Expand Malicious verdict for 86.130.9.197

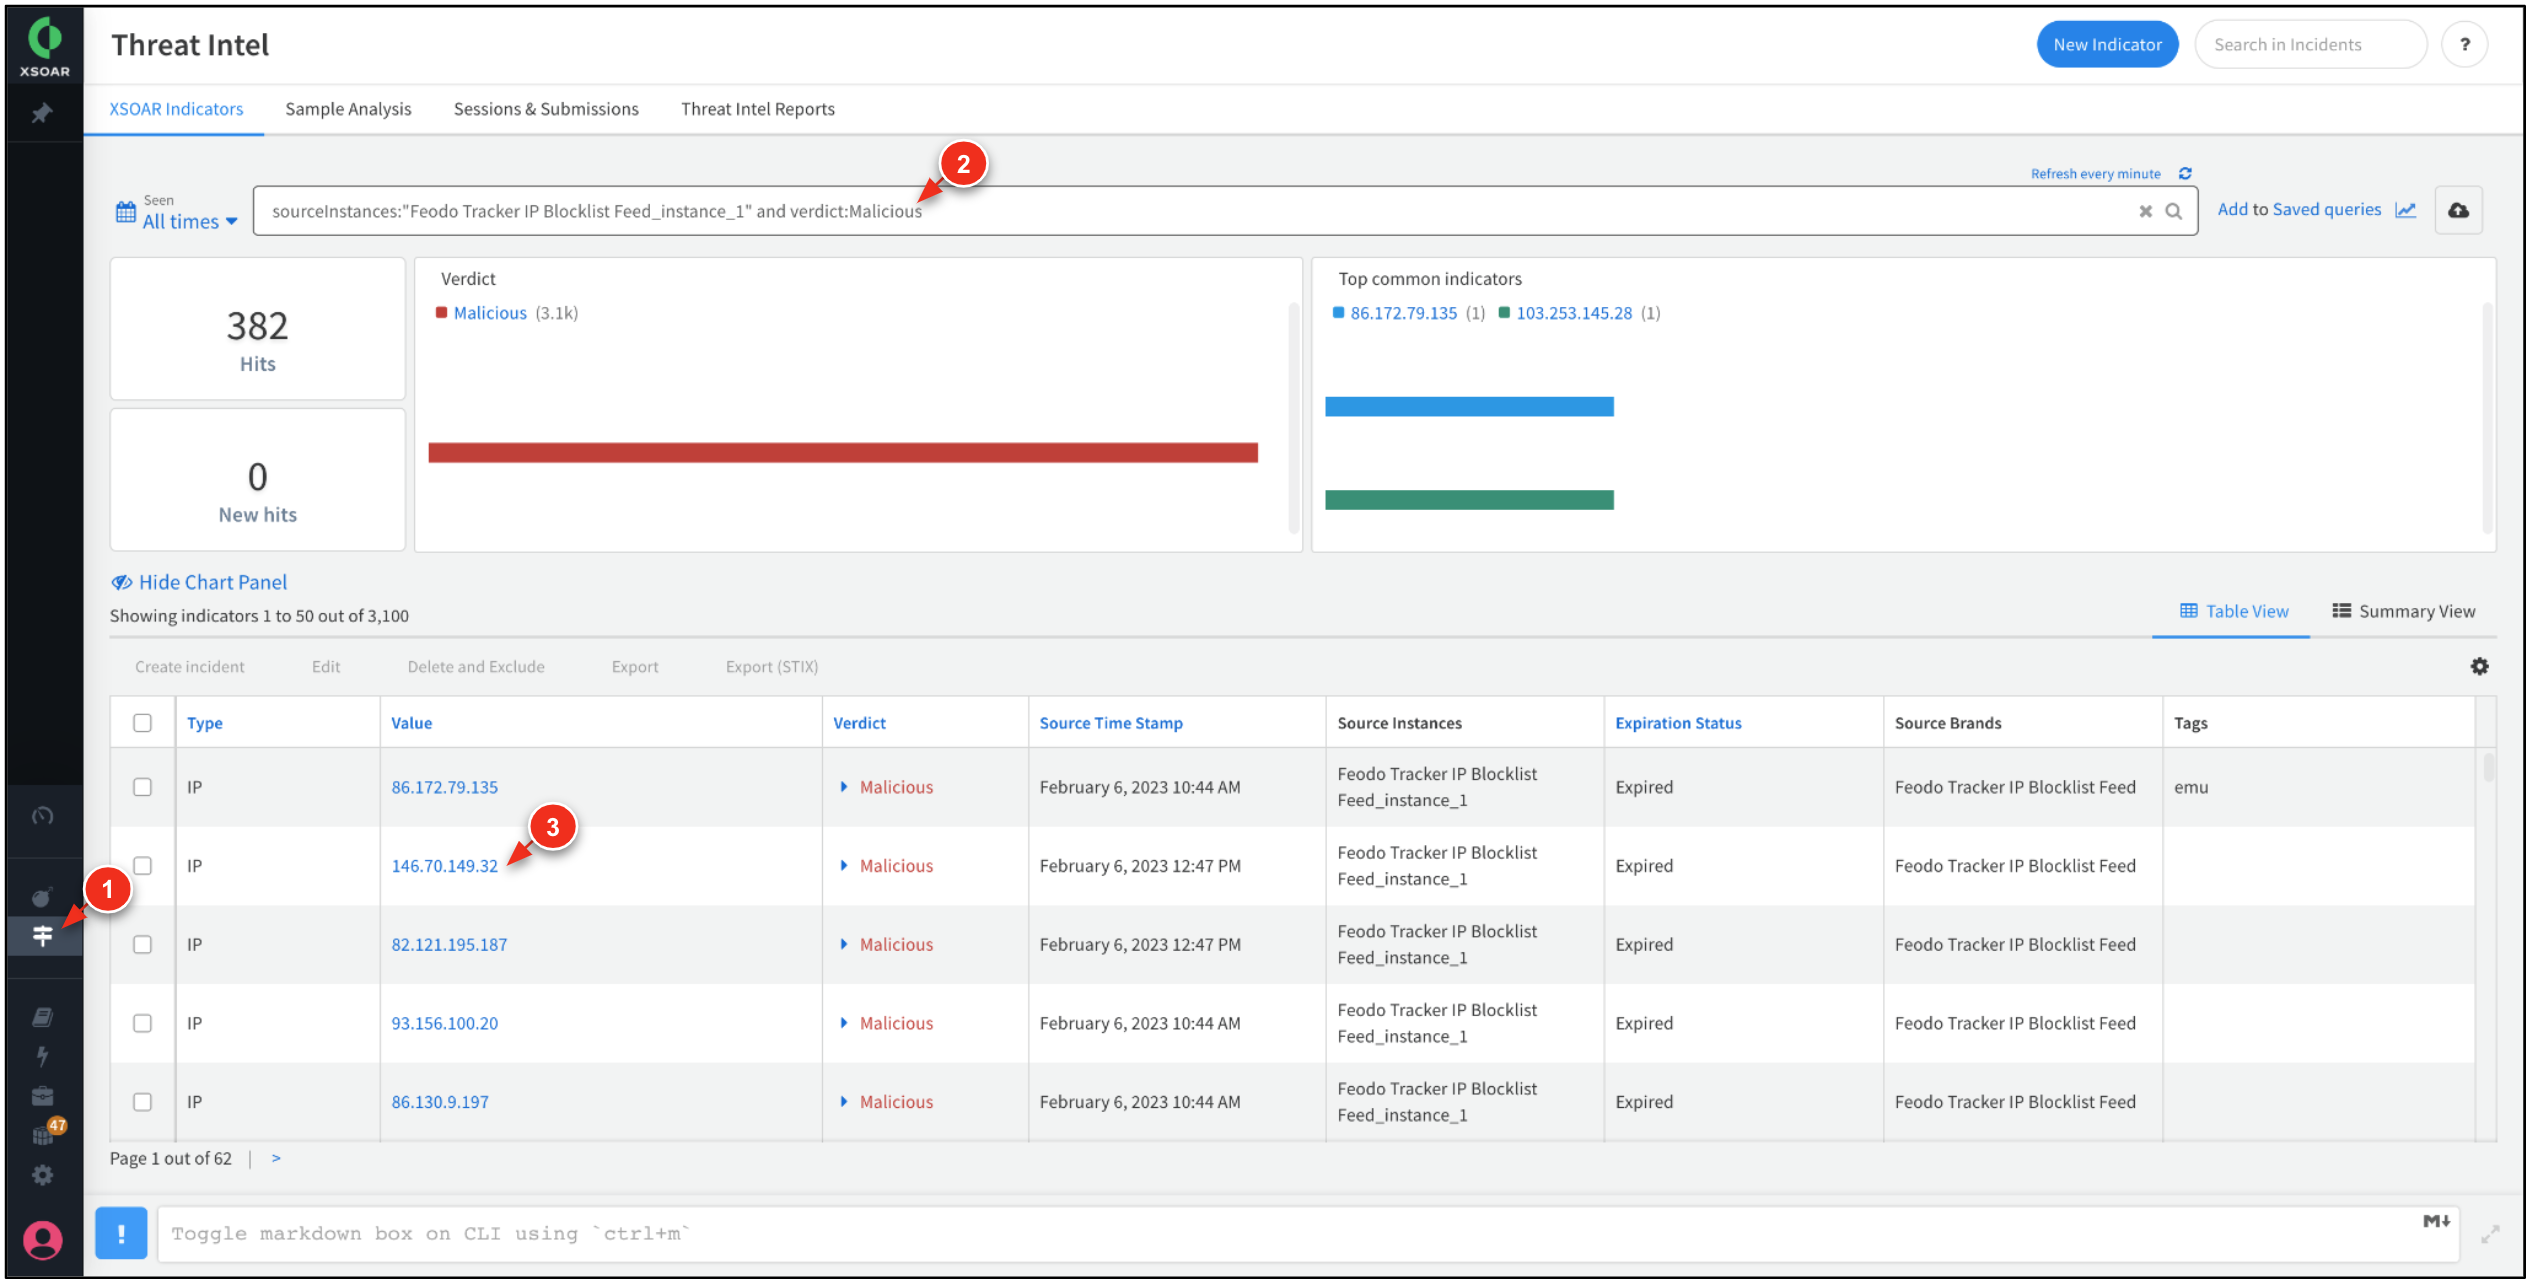pos(844,1102)
